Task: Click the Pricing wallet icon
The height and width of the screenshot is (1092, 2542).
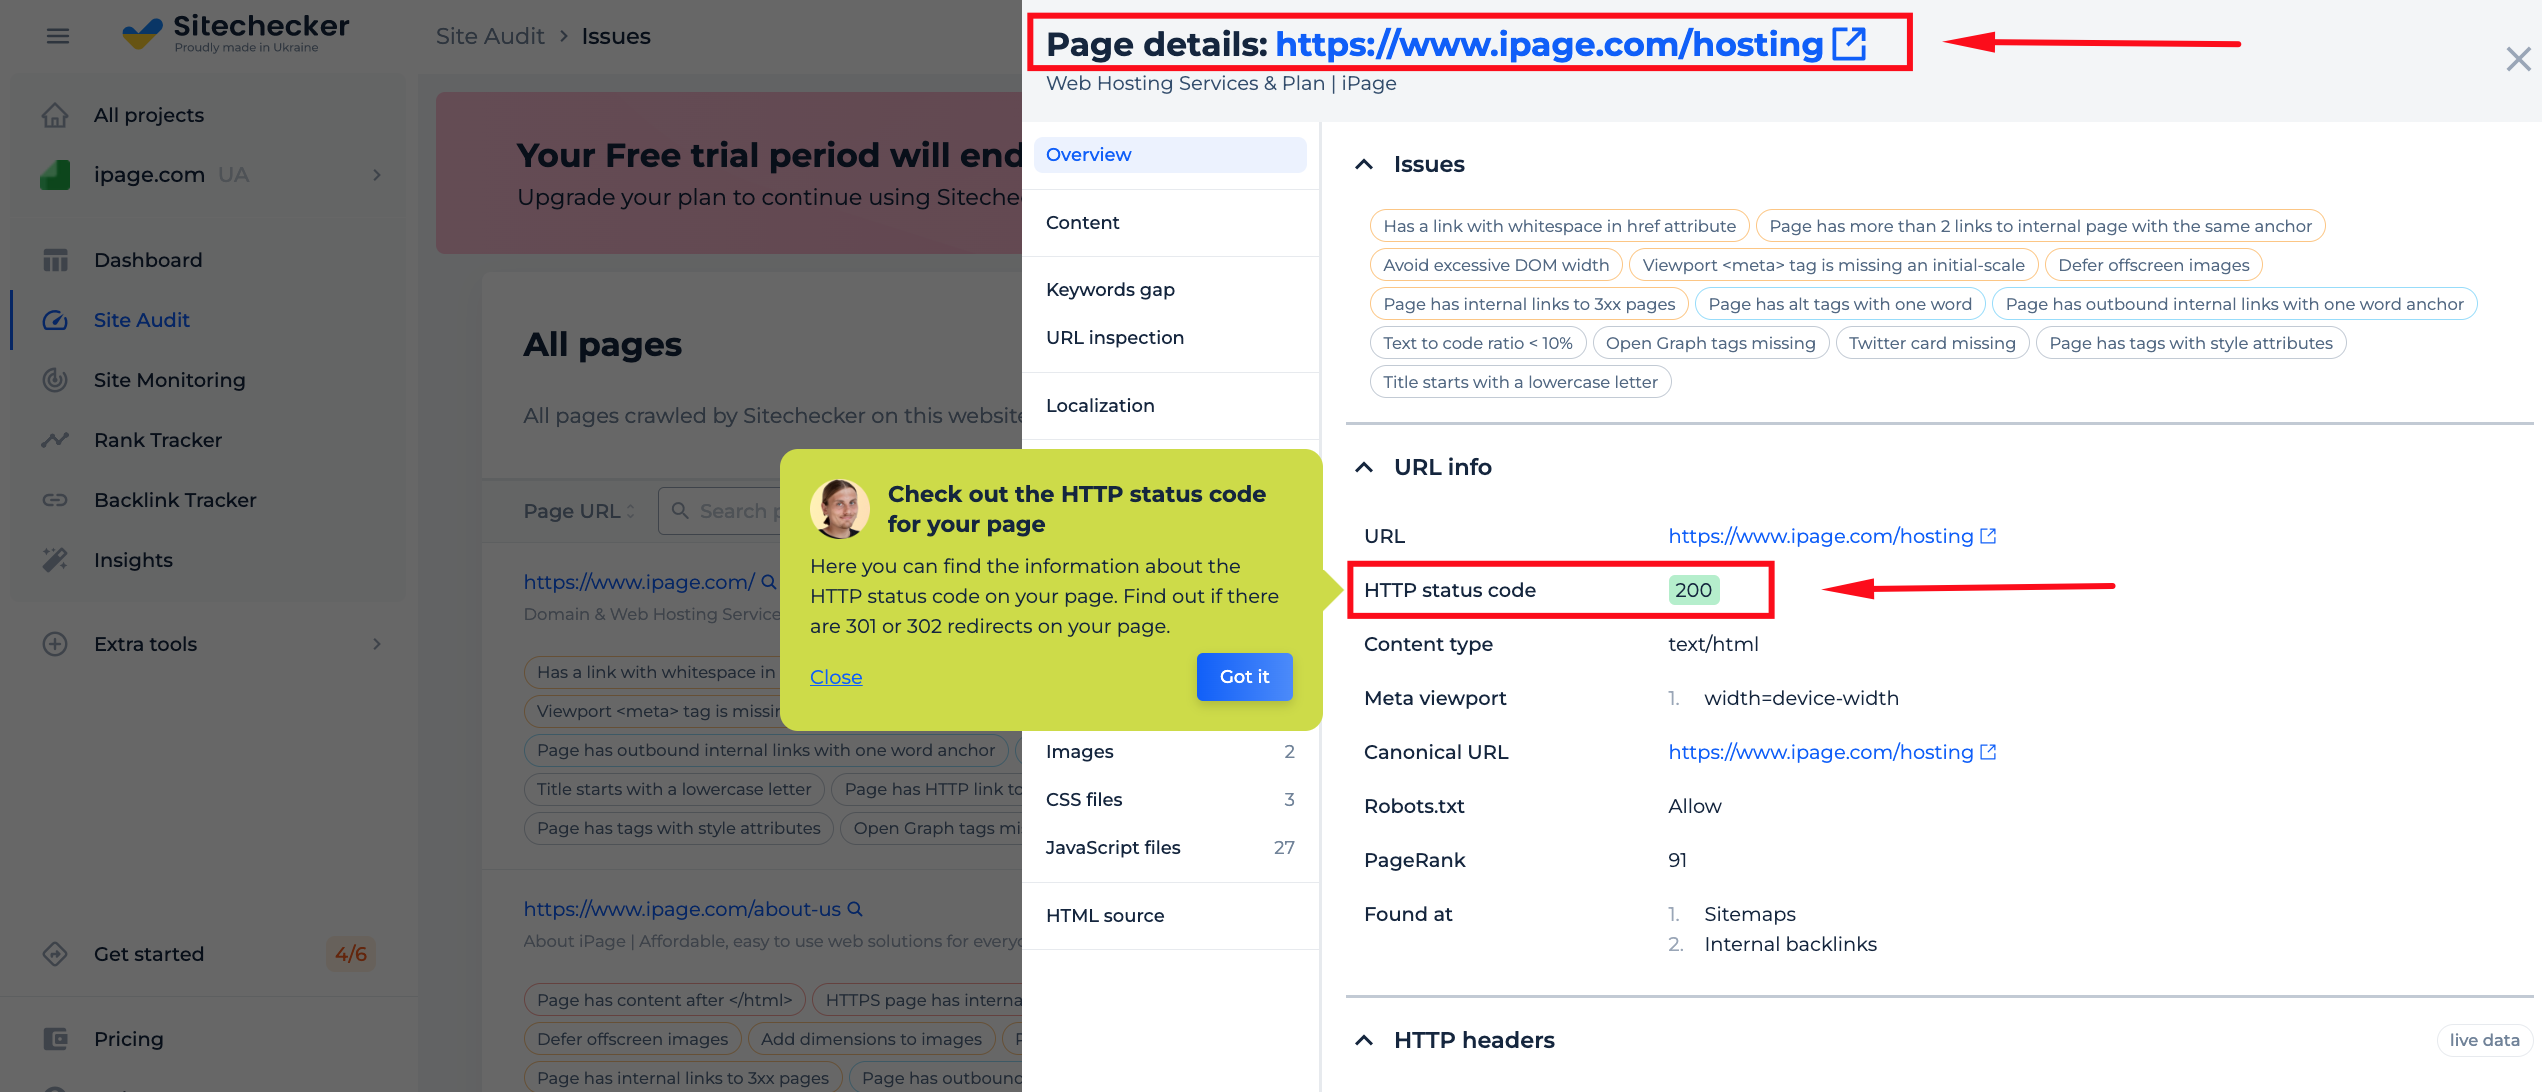Action: 55,1039
